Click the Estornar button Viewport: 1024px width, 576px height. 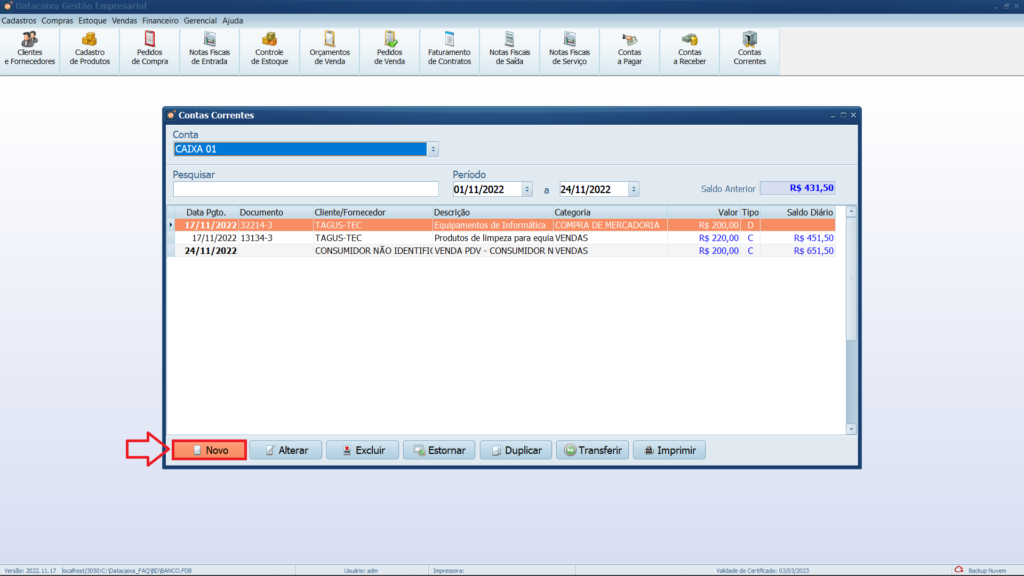439,451
